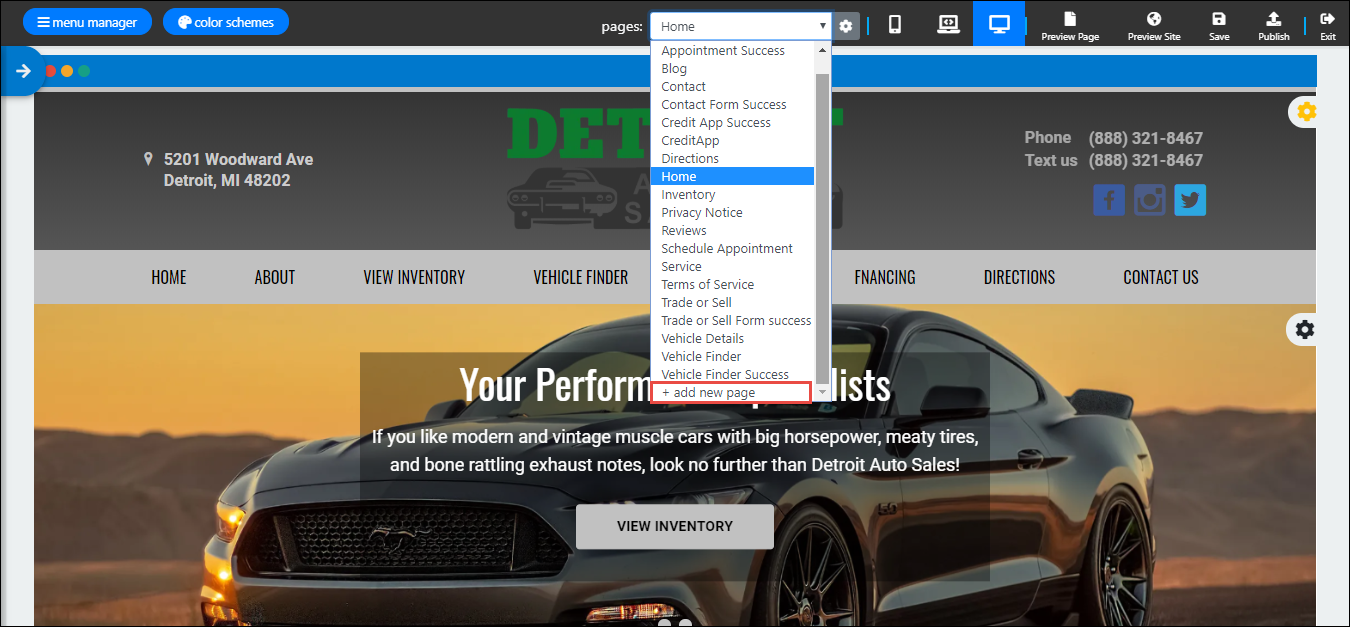Choose Contact Form Success page
The height and width of the screenshot is (627, 1350).
tap(733, 105)
